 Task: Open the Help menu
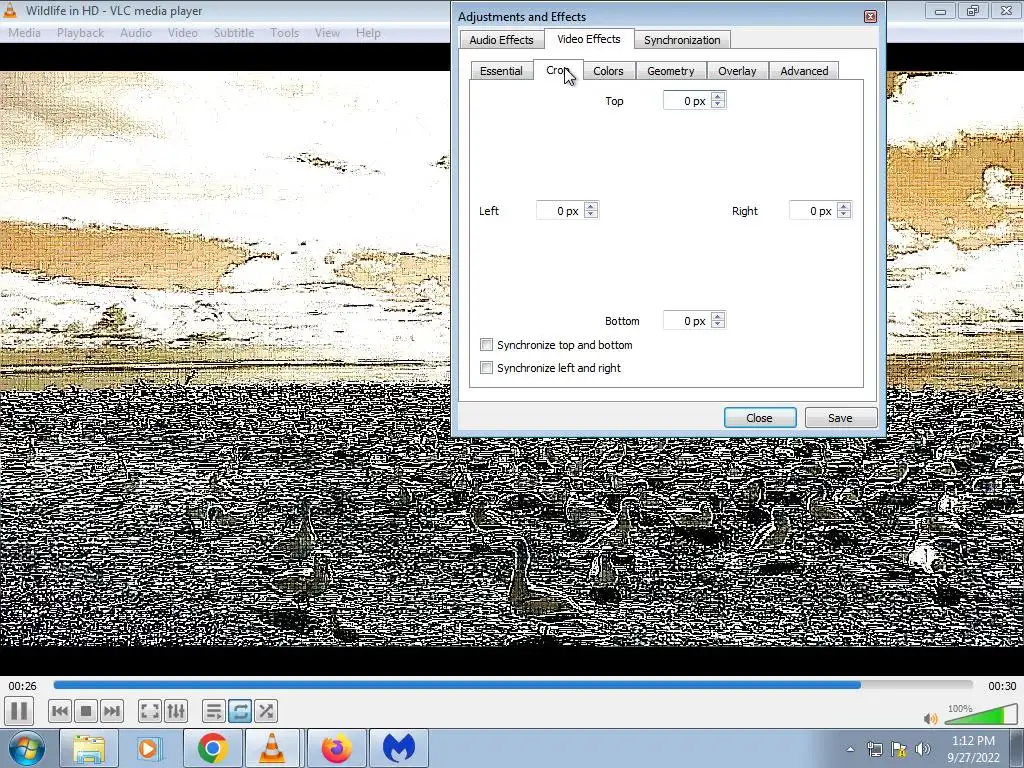368,33
